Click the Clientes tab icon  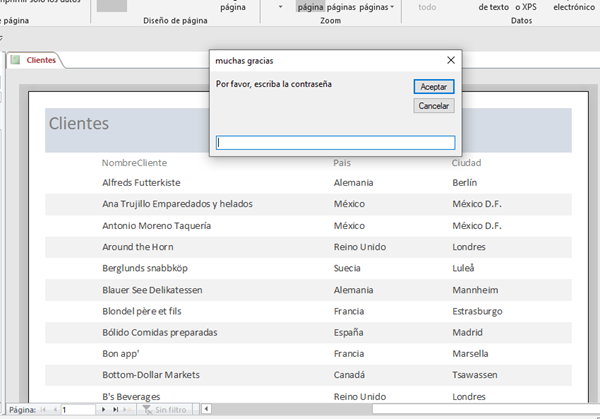tap(15, 60)
